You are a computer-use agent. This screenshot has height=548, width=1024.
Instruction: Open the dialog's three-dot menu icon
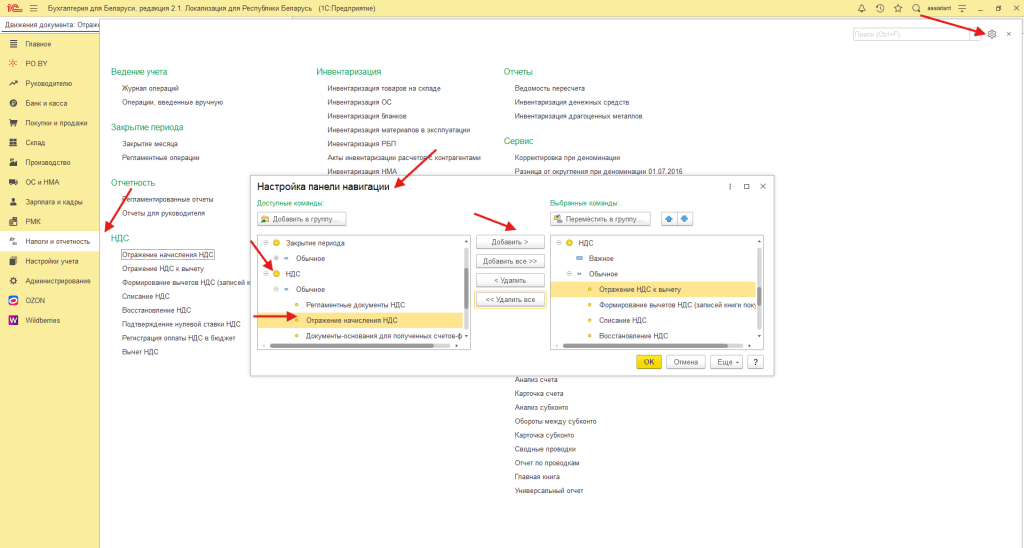(730, 187)
